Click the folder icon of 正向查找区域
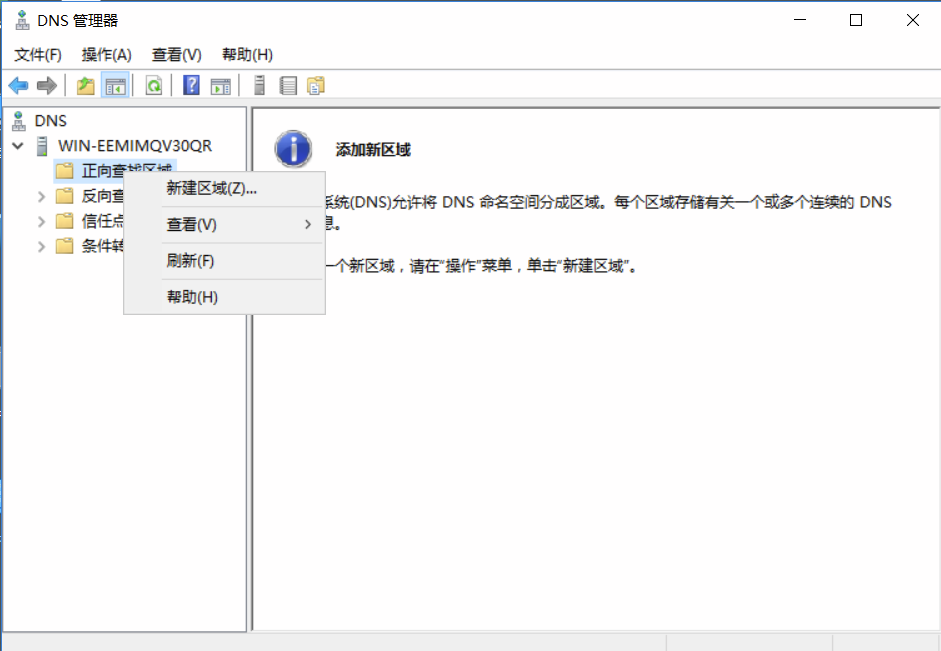The width and height of the screenshot is (941, 651). pyautogui.click(x=64, y=171)
